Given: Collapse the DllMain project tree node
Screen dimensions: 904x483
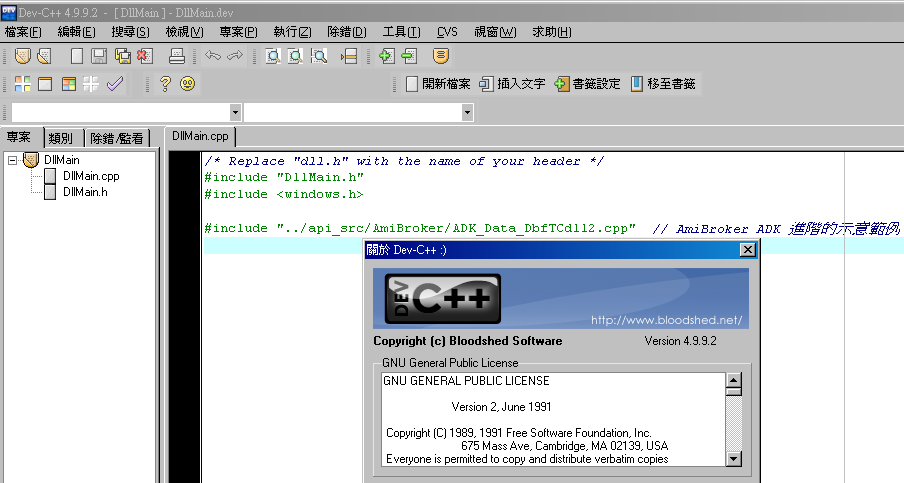Looking at the screenshot, I should (13, 160).
